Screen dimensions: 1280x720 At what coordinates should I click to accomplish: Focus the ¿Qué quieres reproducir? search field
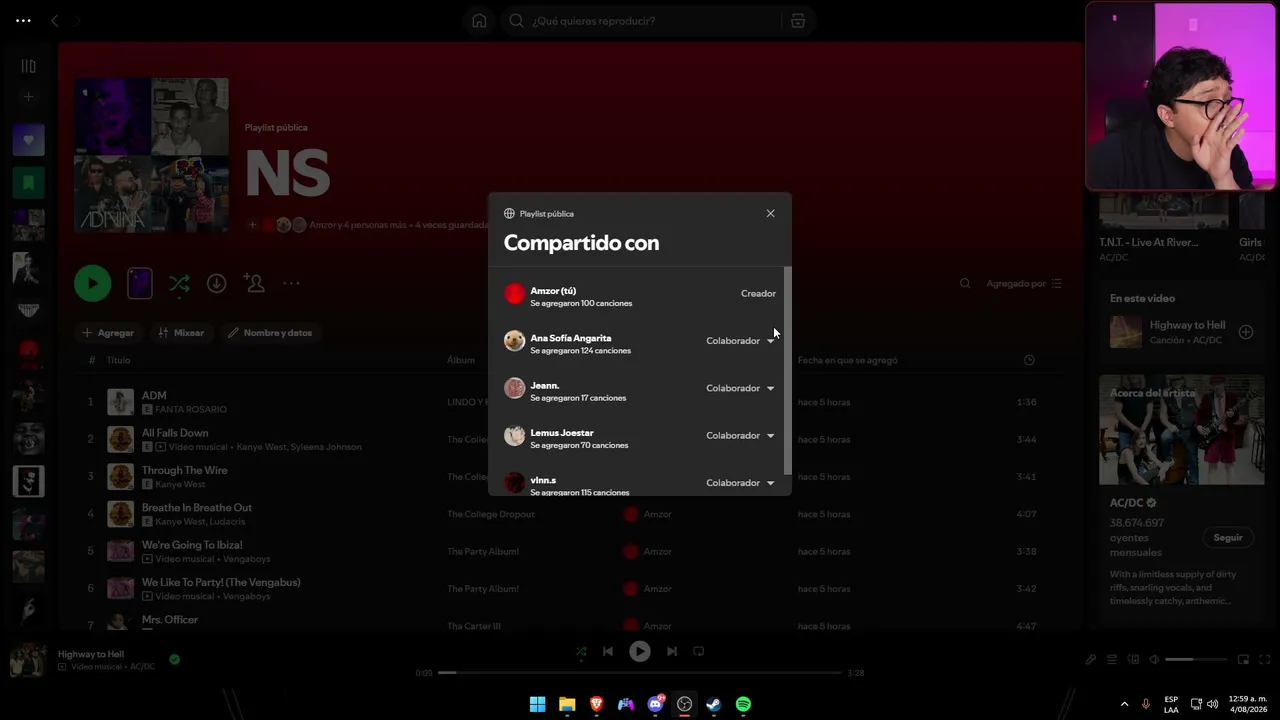(640, 21)
